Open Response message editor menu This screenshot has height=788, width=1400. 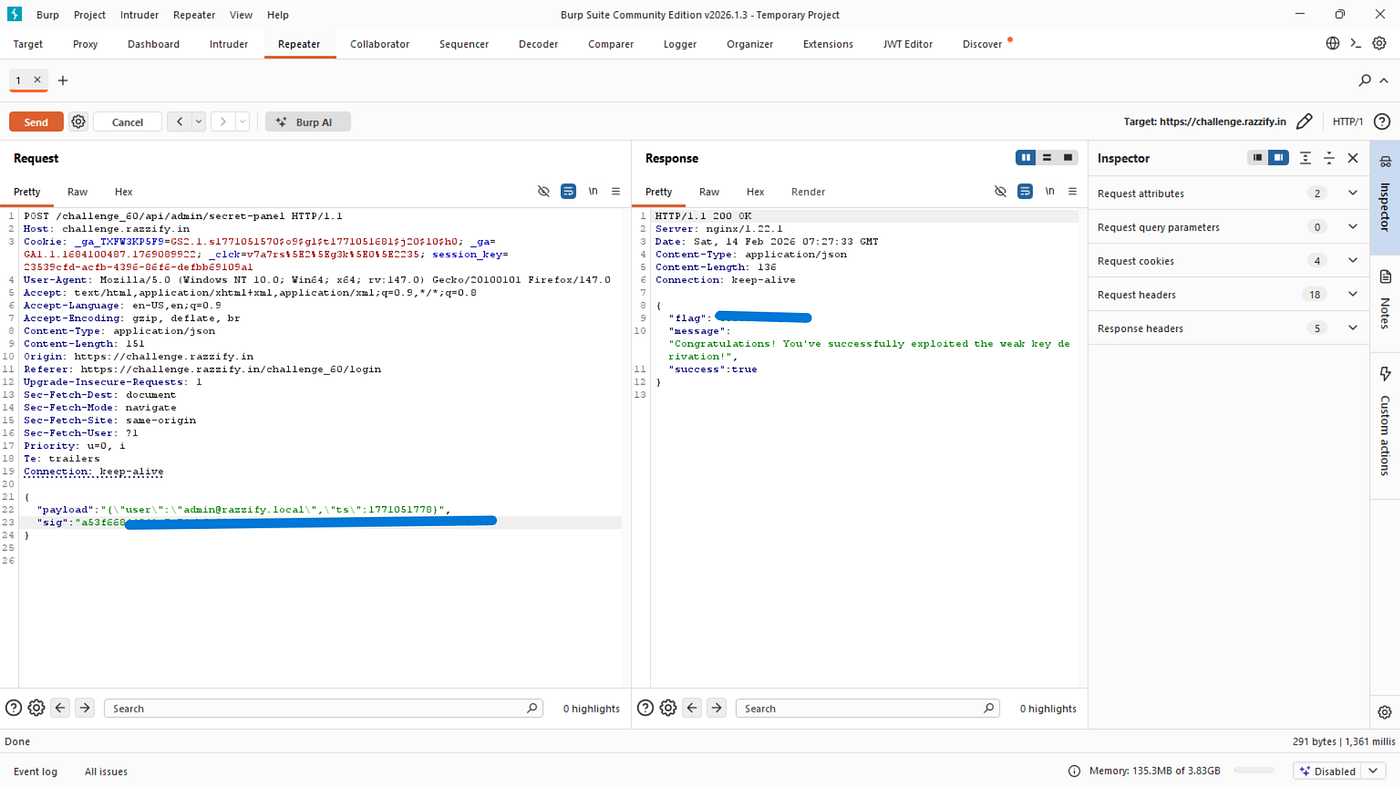[1072, 191]
